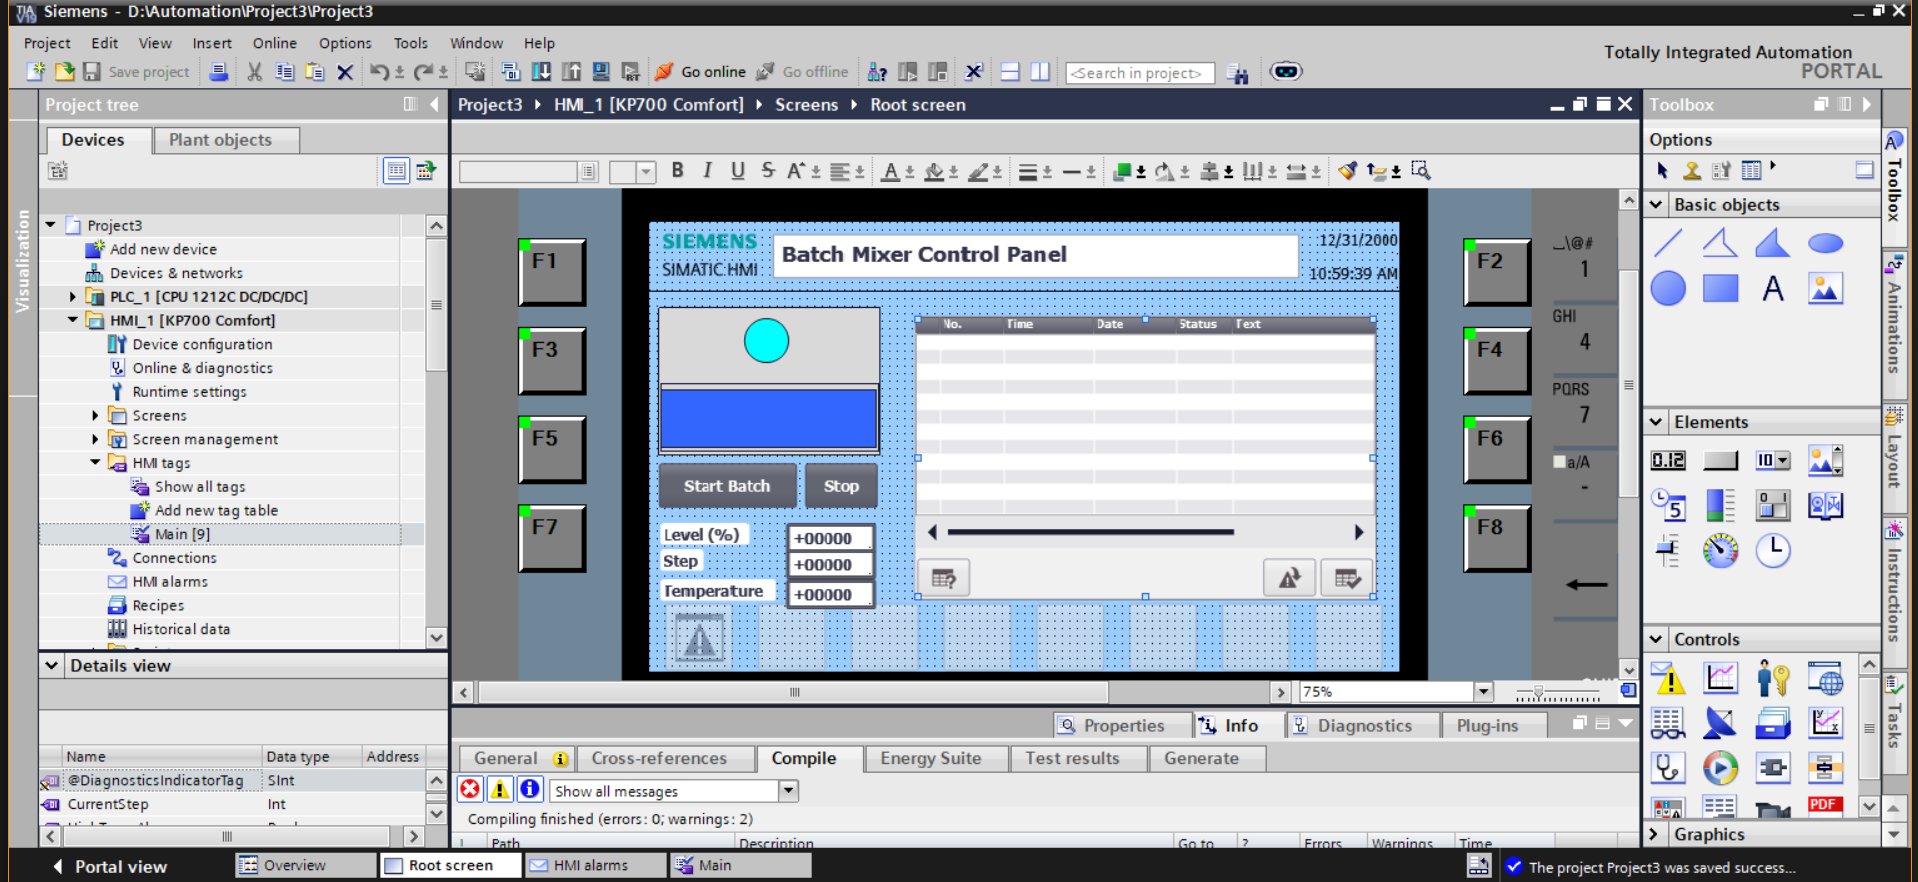This screenshot has height=882, width=1918.
Task: Click the Cut scissors toolbar icon
Action: click(254, 72)
